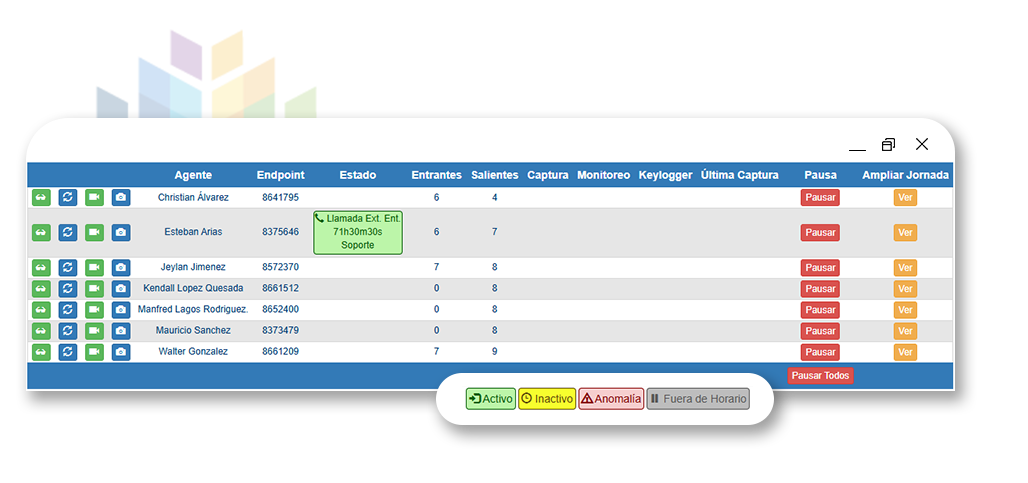Click the glasses monitor icon for Manfred Lagos Rodriguez

(41, 310)
